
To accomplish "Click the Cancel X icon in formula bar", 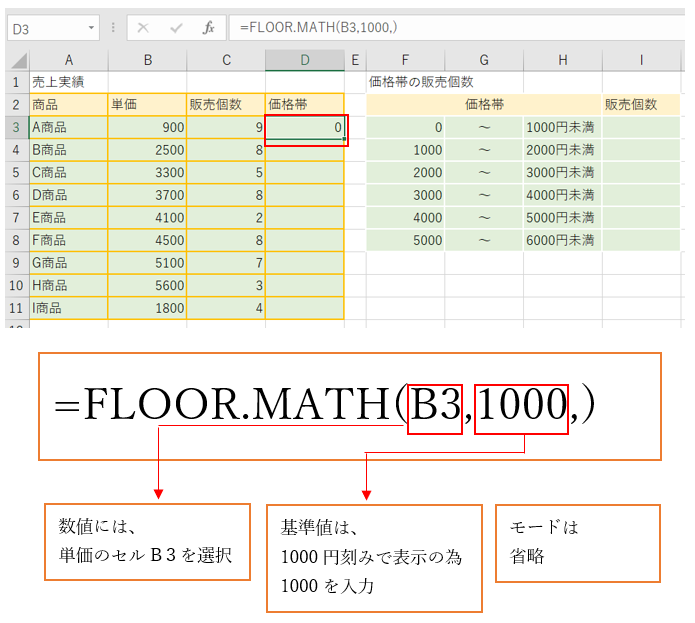I will [x=144, y=28].
